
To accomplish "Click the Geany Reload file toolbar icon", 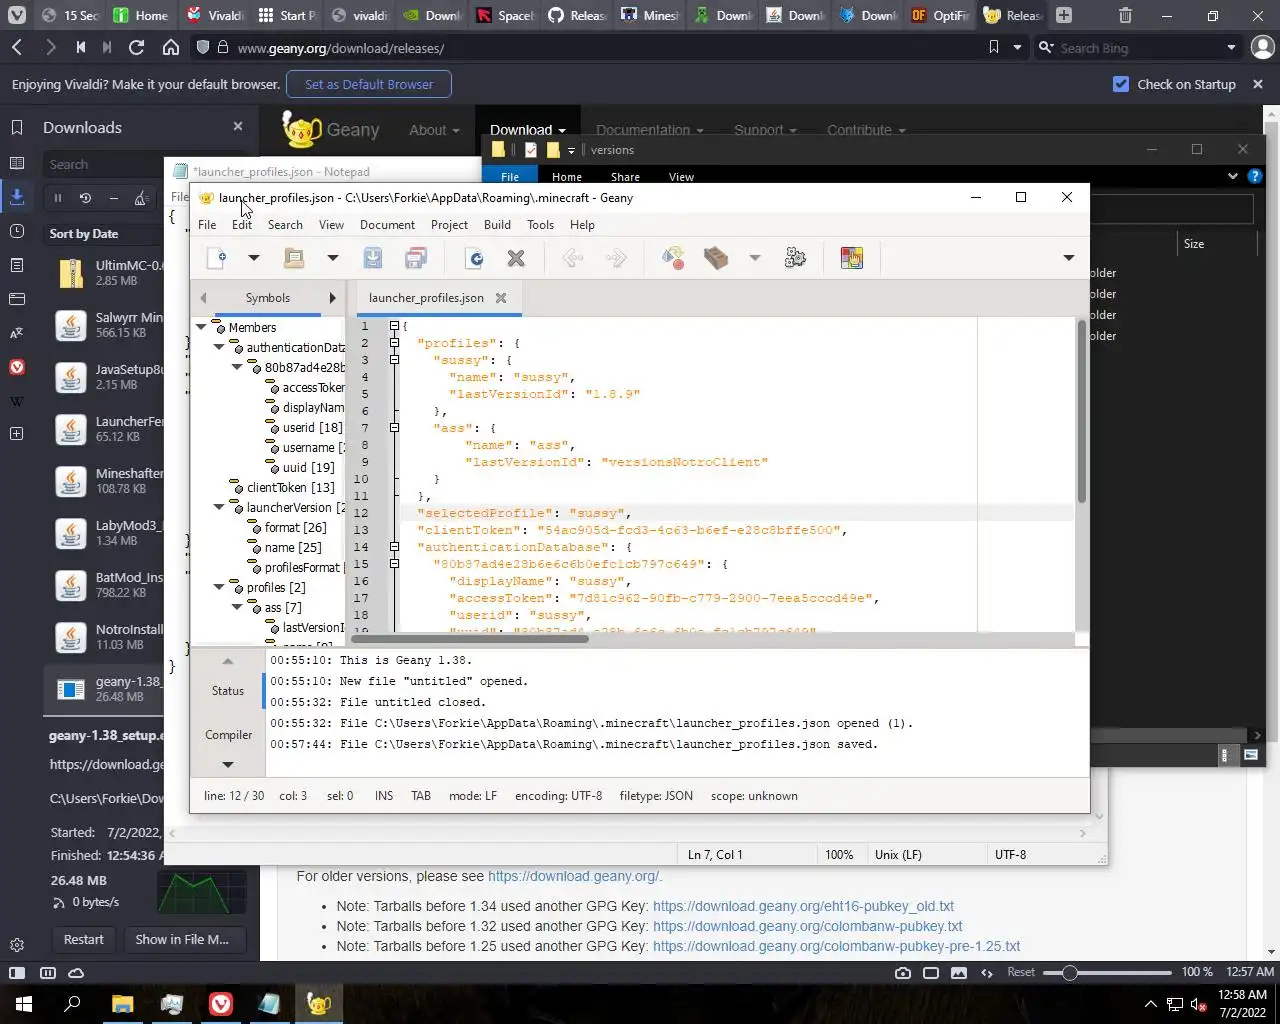I will click(x=475, y=258).
